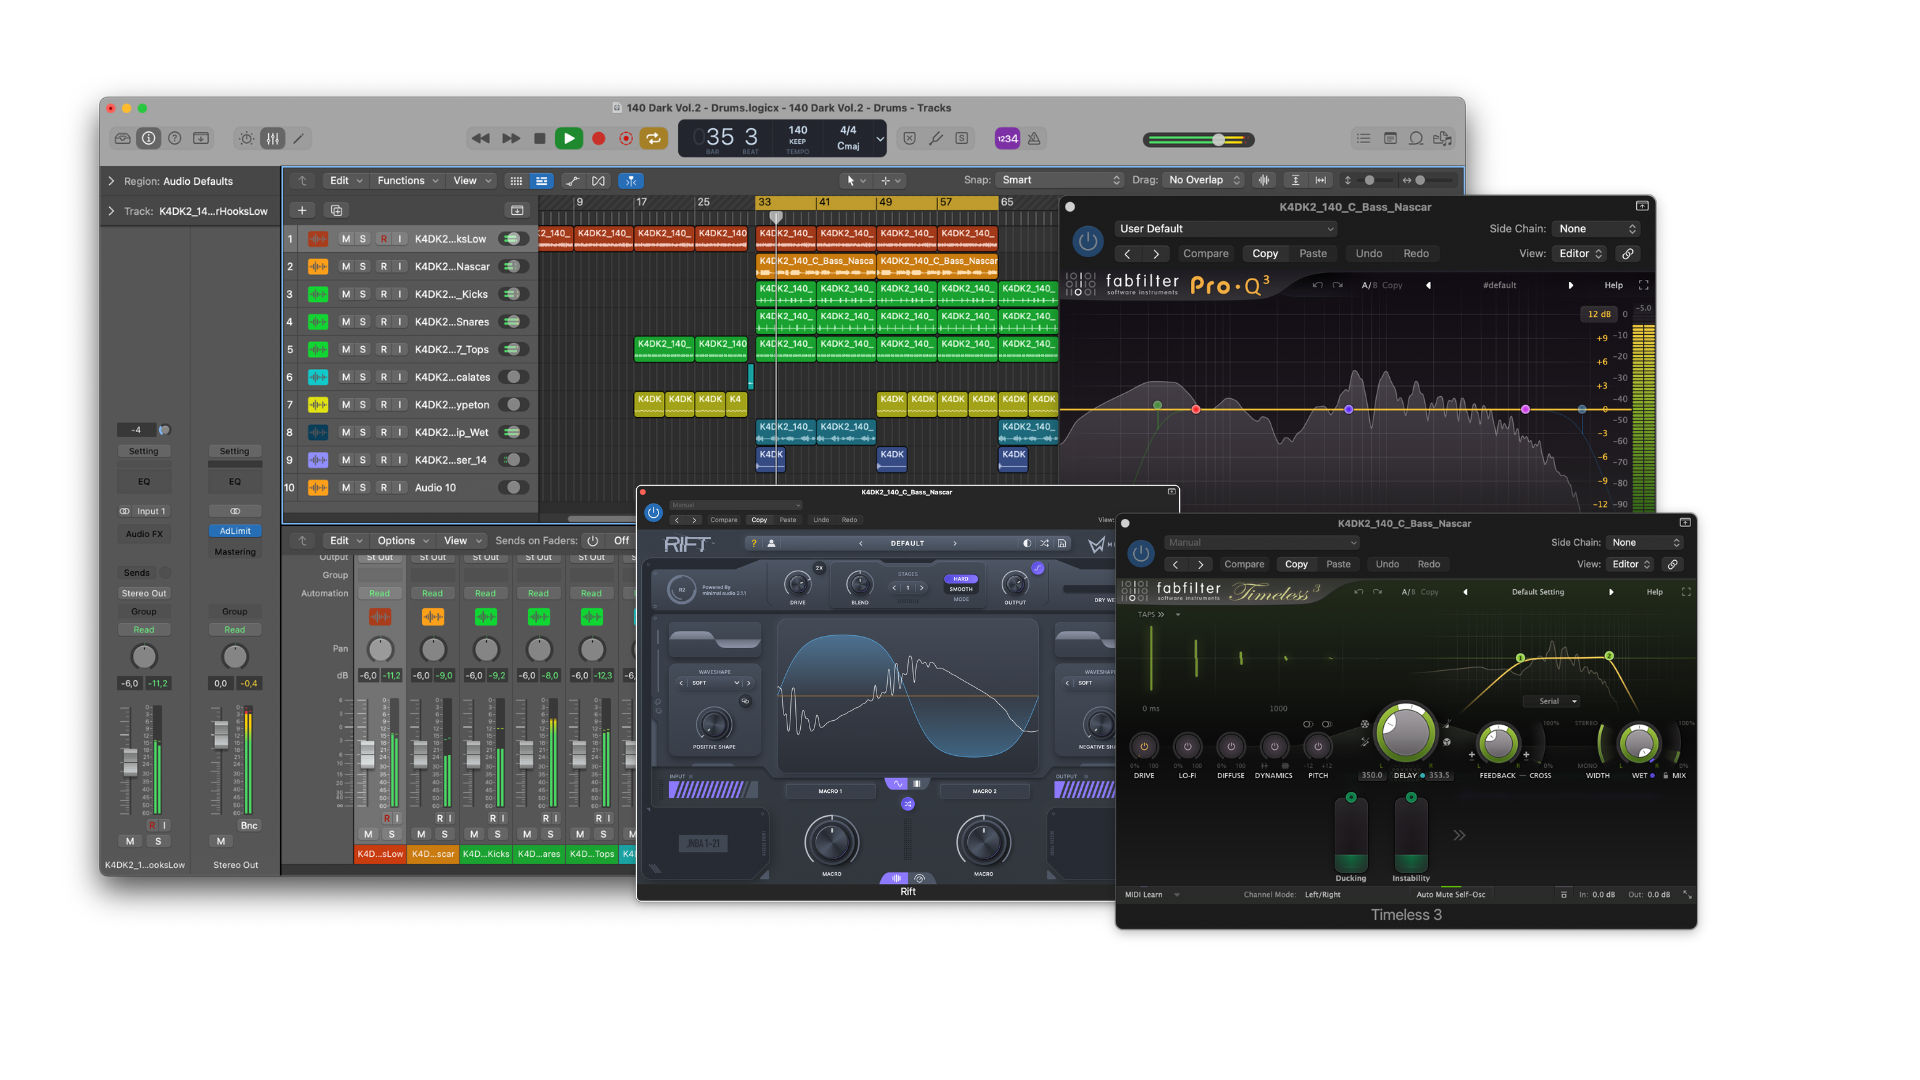The height and width of the screenshot is (1080, 1920).
Task: Open the Functions menu in the tracks area
Action: pyautogui.click(x=407, y=181)
